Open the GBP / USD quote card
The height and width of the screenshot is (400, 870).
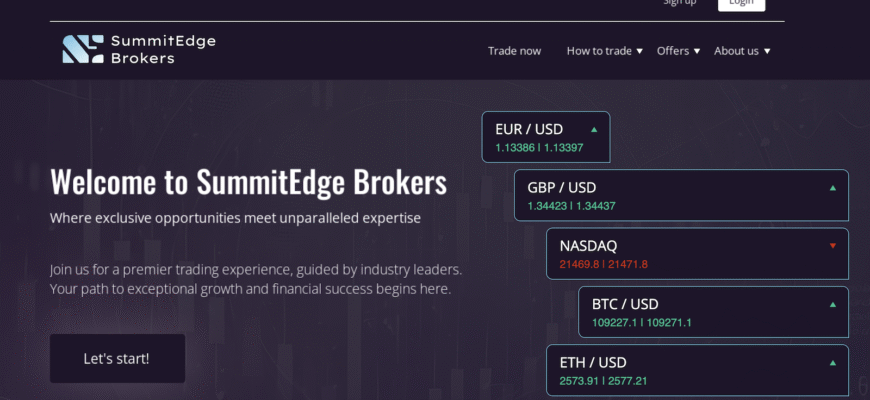[681, 195]
